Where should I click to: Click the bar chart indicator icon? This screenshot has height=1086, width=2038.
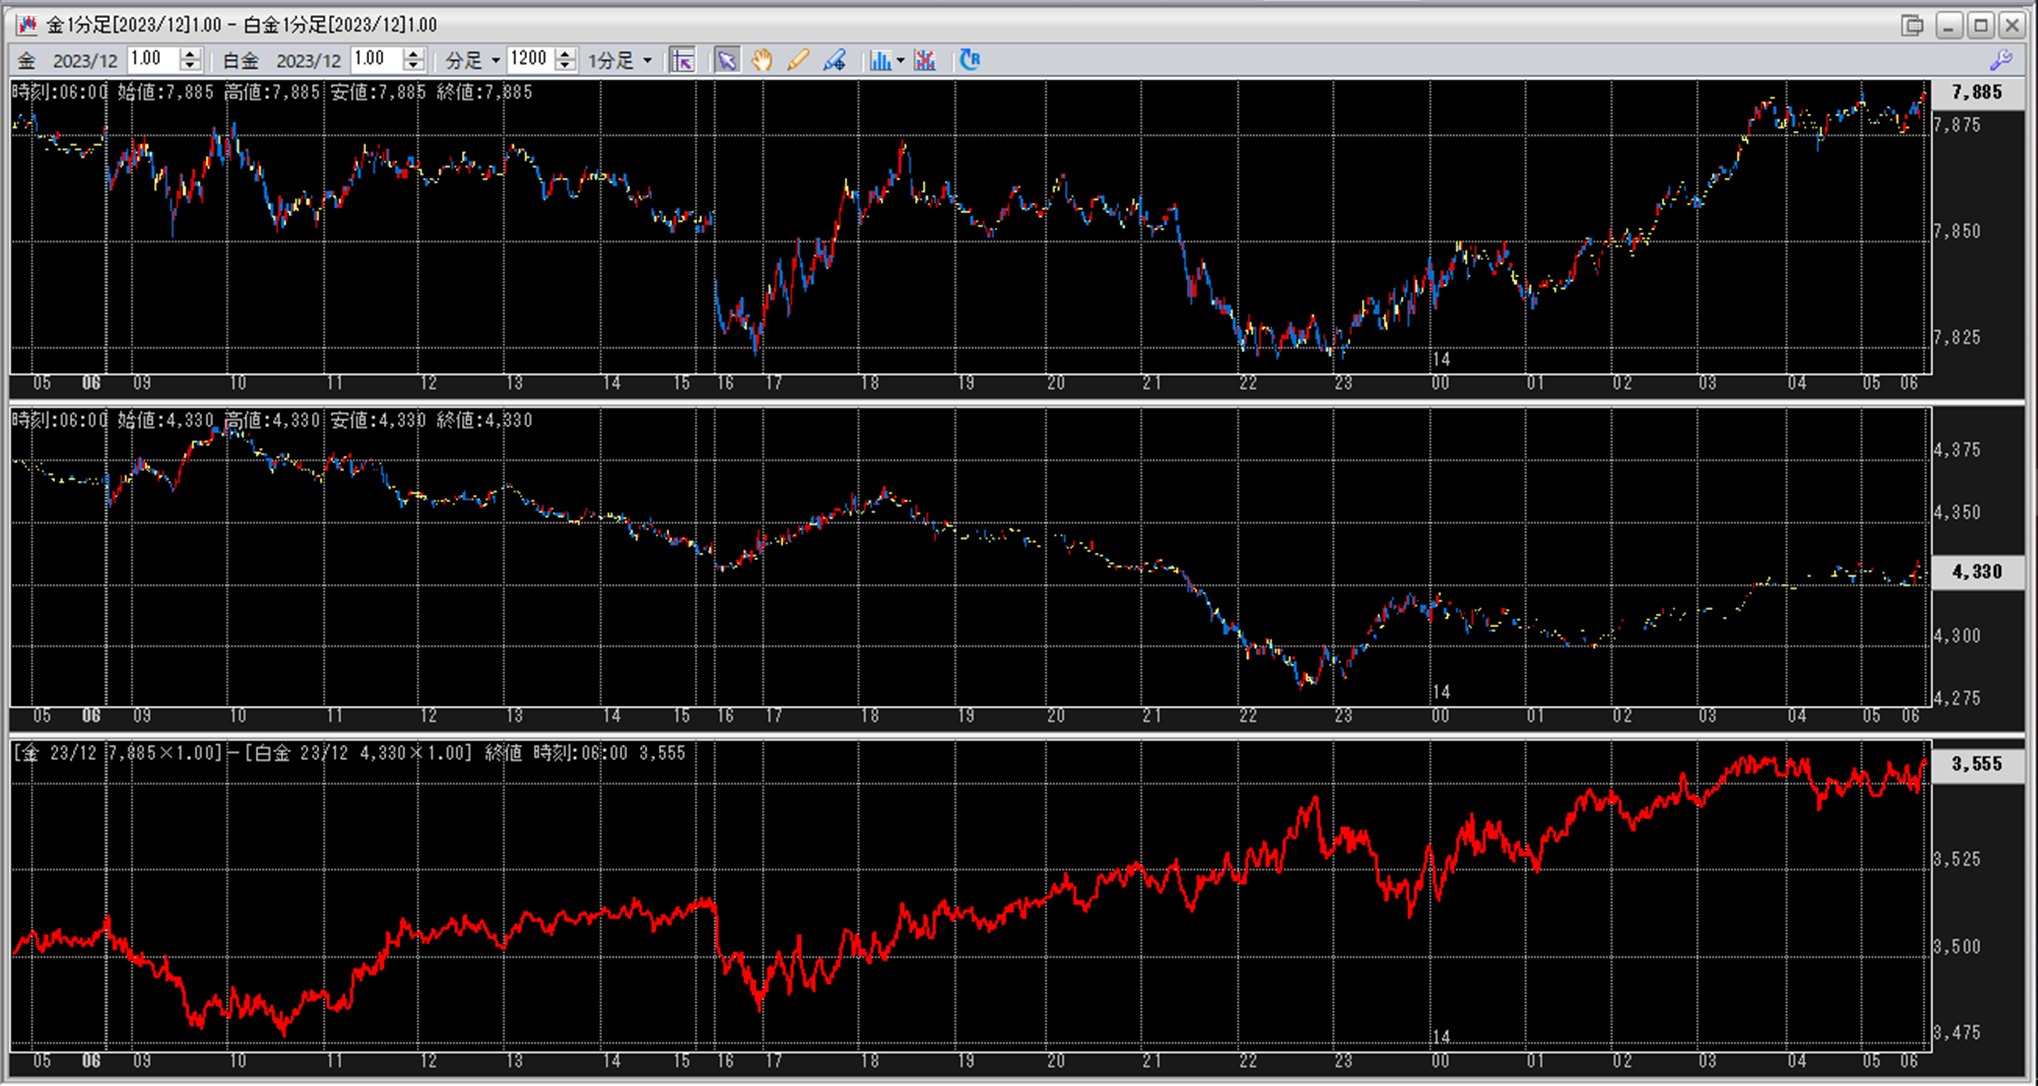[879, 61]
